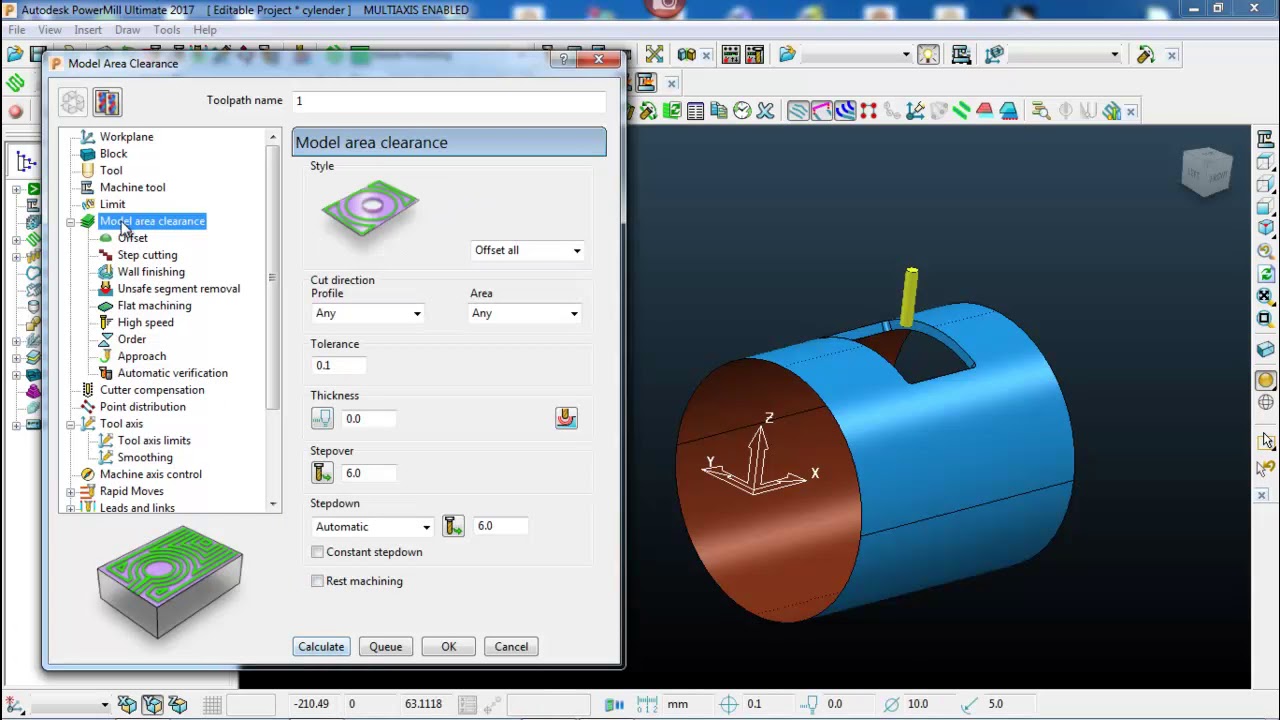Click the Queue button
The image size is (1280, 720).
pyautogui.click(x=385, y=647)
